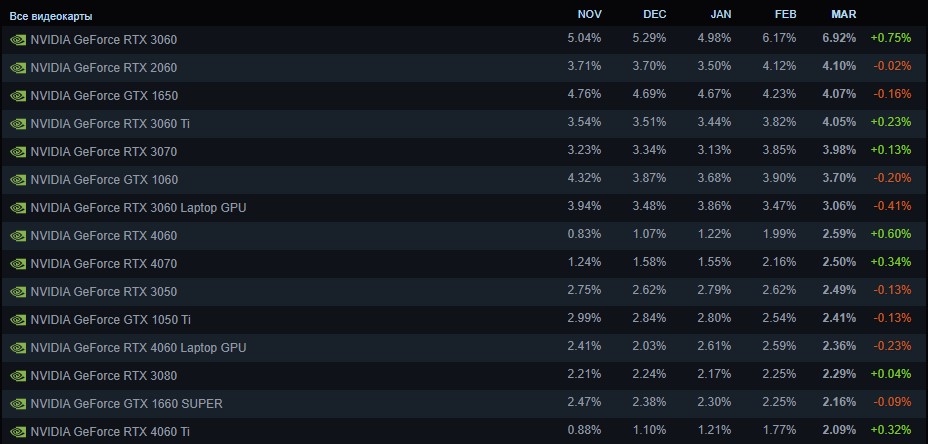Image resolution: width=928 pixels, height=444 pixels.
Task: Click NVIDIA logo icon beside RTX 2060
Action: [18, 67]
